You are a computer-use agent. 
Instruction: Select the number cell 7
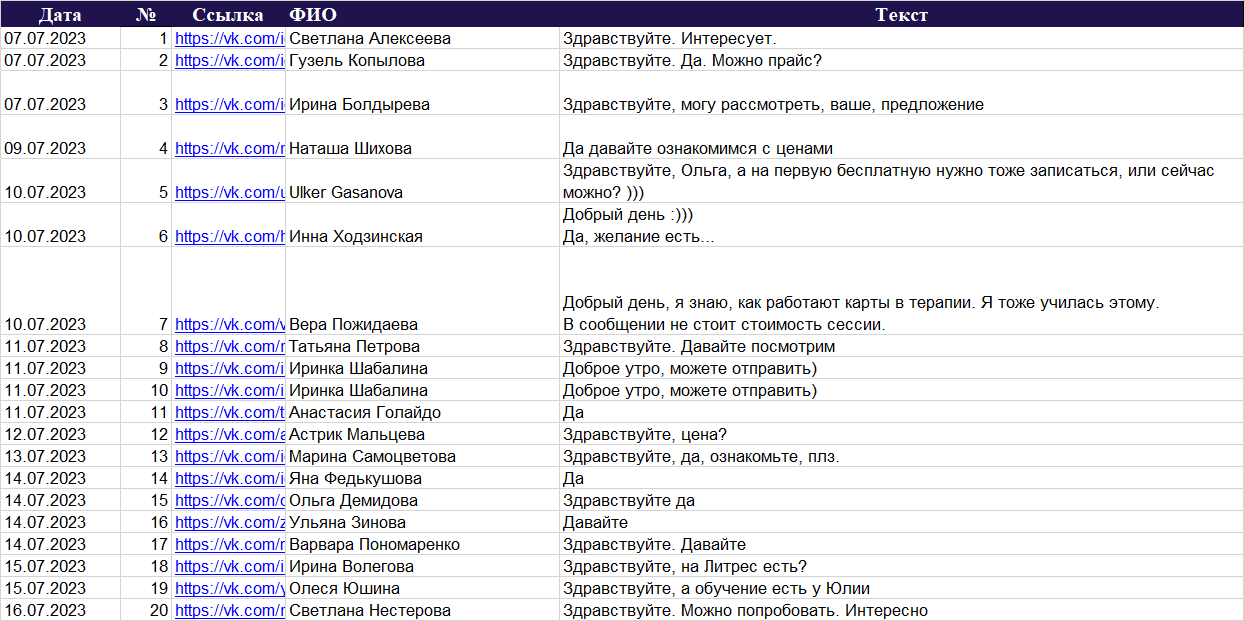pos(146,291)
